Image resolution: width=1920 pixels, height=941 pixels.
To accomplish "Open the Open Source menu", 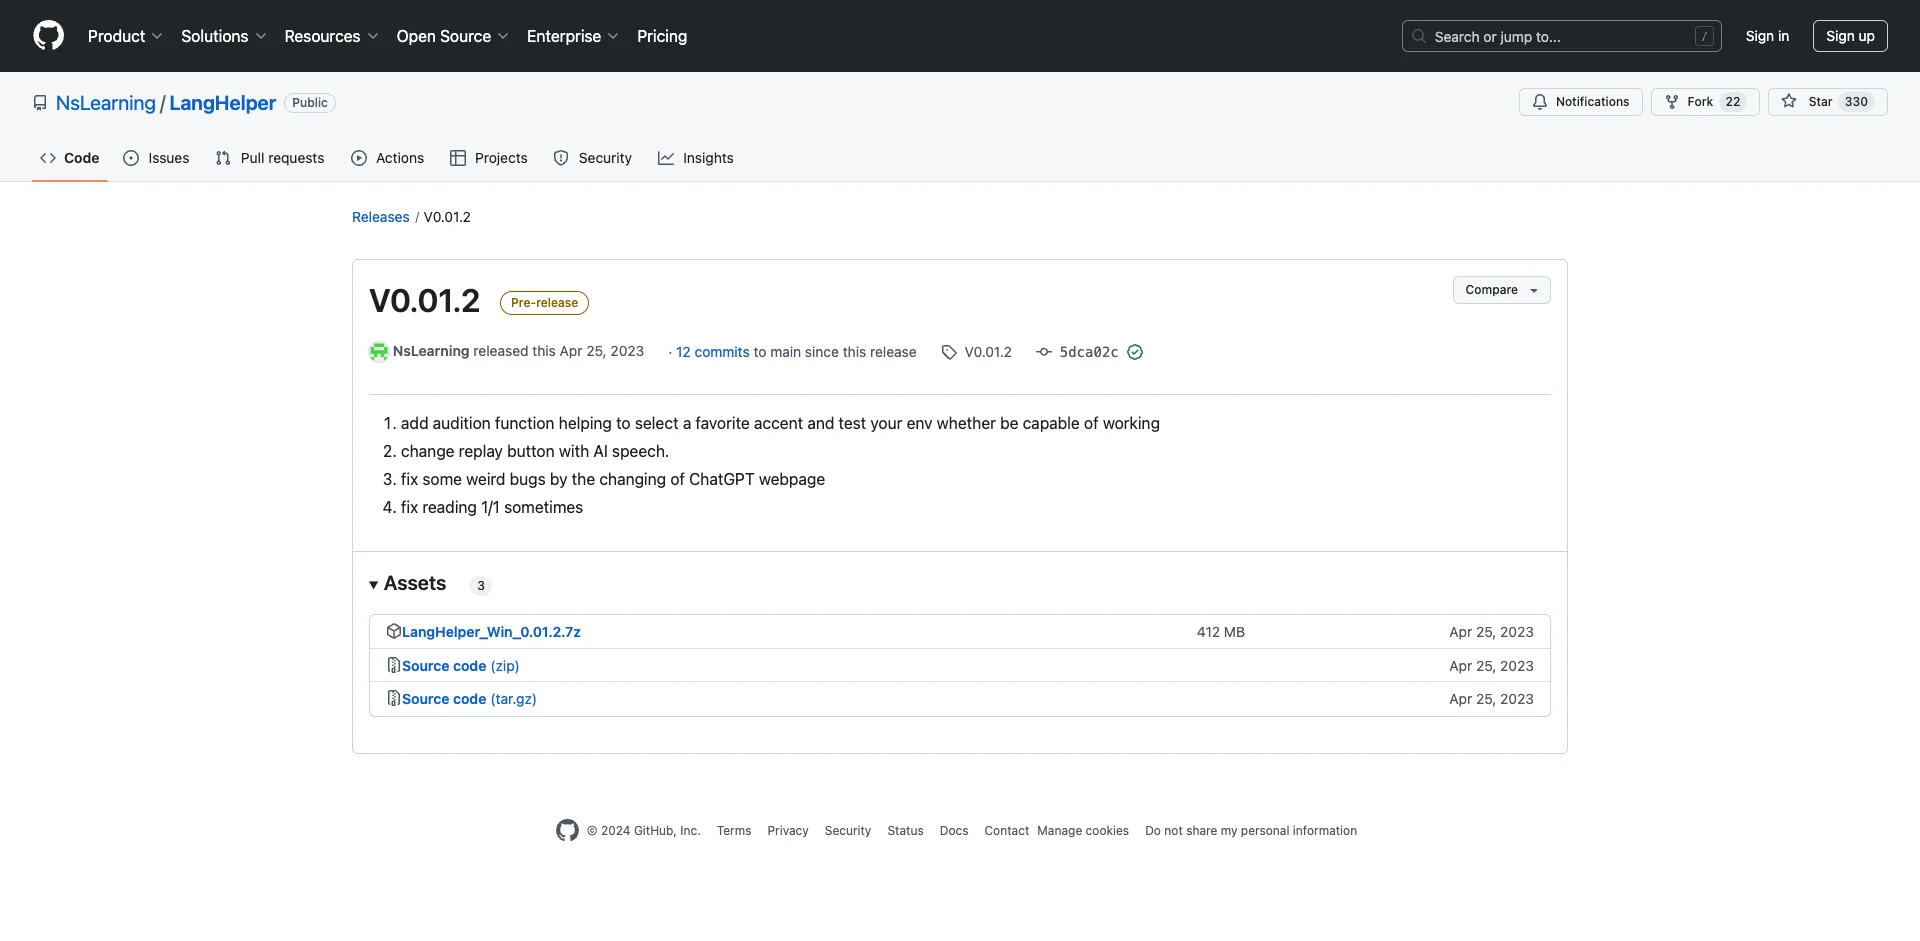I will [452, 36].
